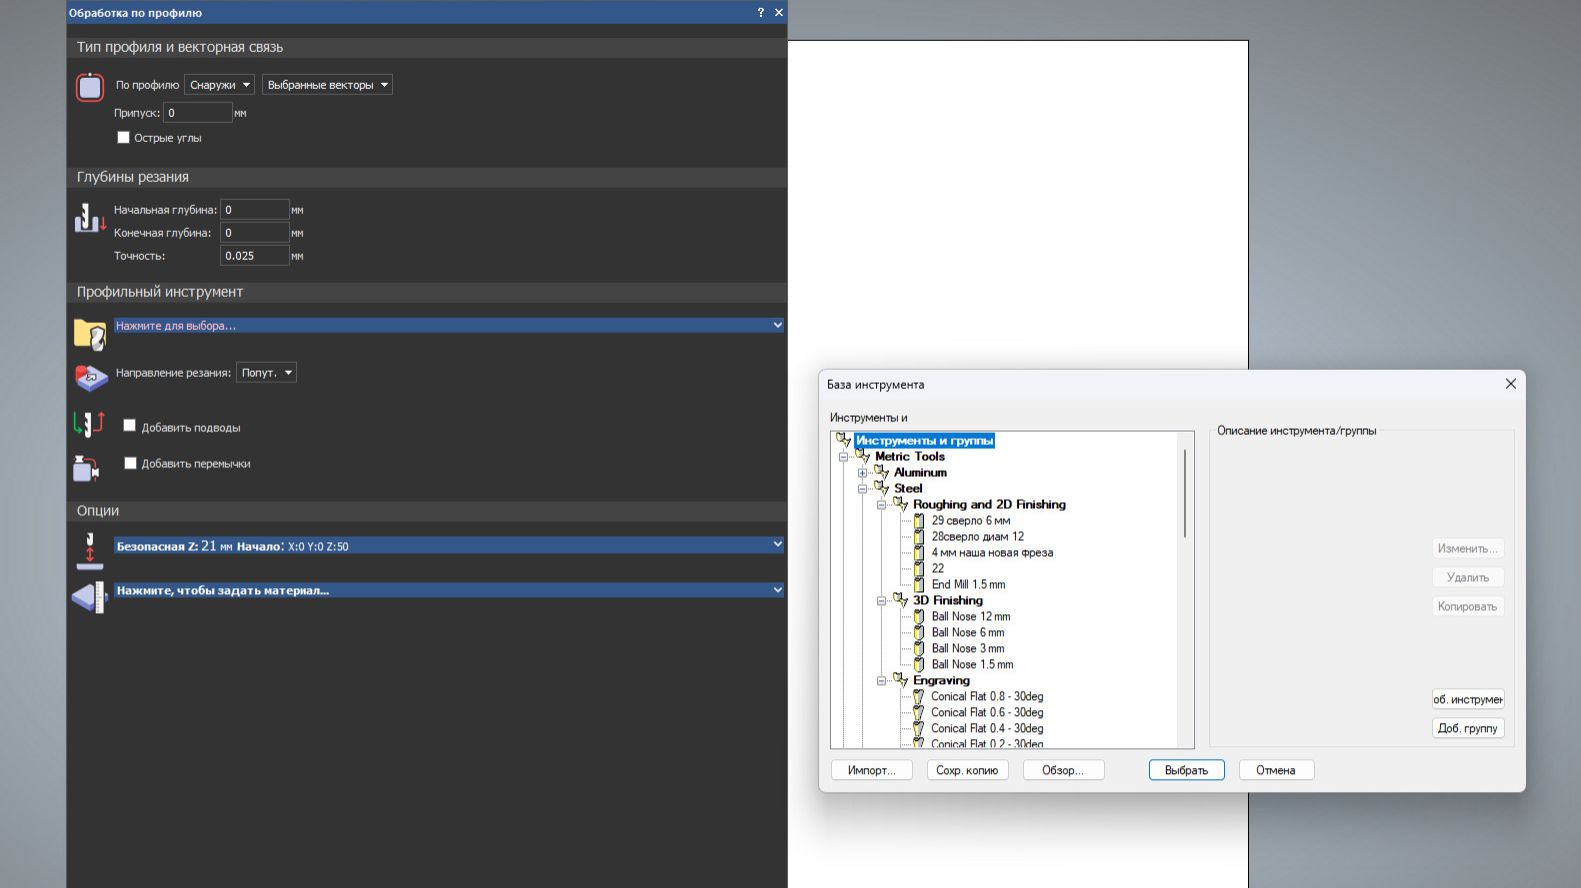Click the Точность input field

(255, 256)
